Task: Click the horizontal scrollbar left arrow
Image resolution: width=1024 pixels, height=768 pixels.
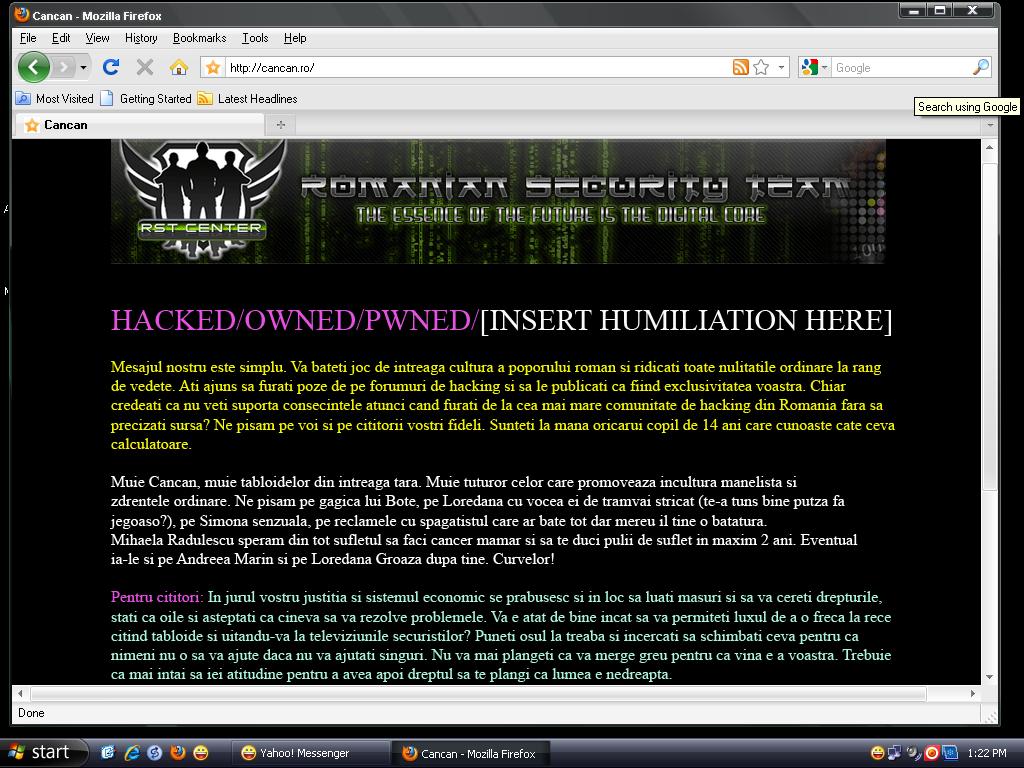Action: click(20, 694)
